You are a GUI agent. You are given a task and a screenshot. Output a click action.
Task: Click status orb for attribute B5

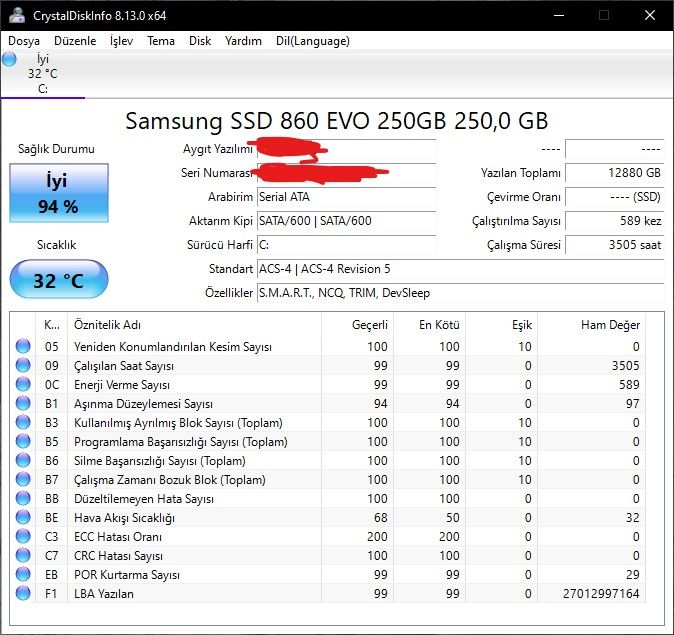click(x=23, y=442)
